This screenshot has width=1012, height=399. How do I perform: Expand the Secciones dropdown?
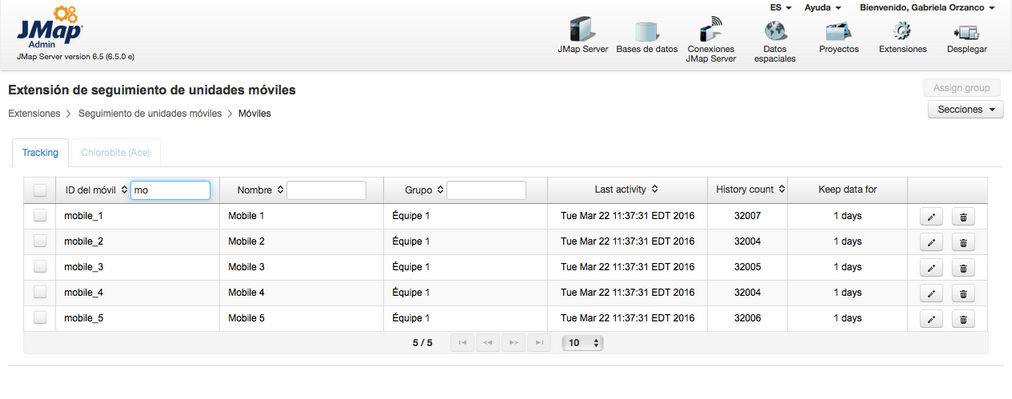pyautogui.click(x=966, y=110)
